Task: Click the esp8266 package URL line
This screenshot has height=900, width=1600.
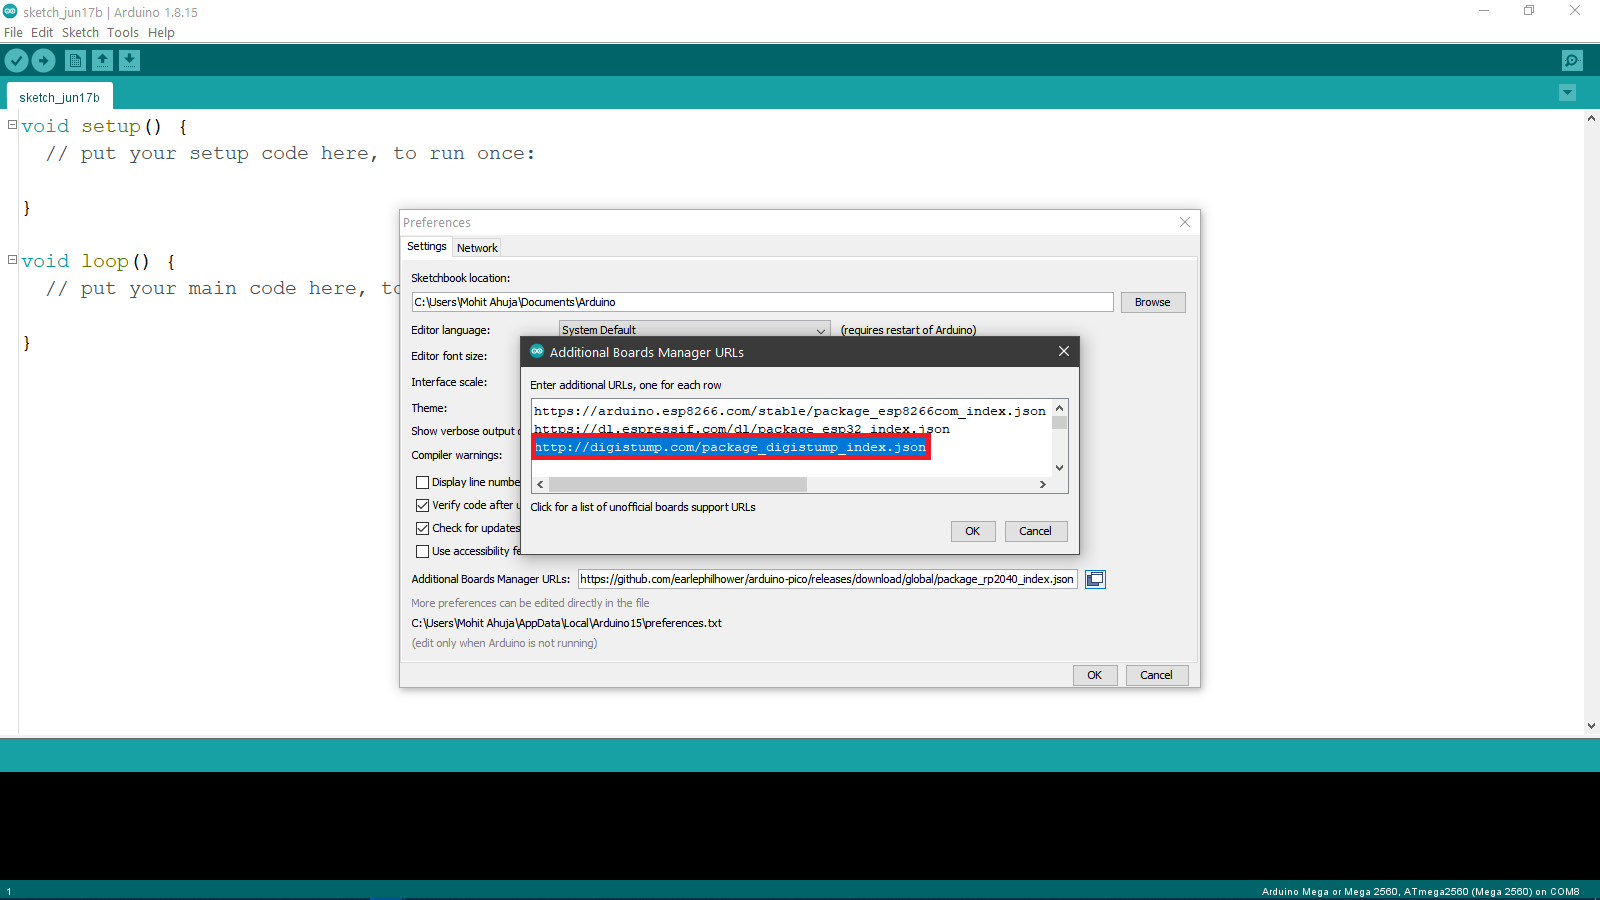Action: pos(790,411)
